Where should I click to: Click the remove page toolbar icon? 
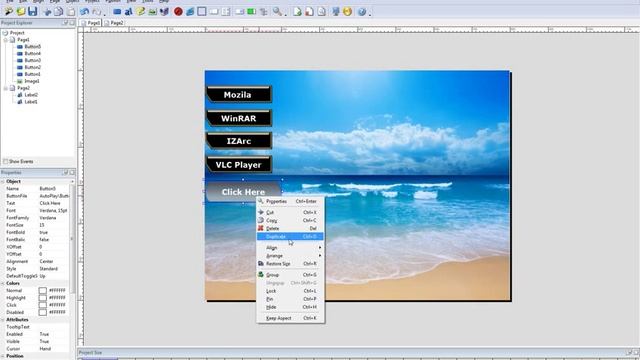(309, 12)
